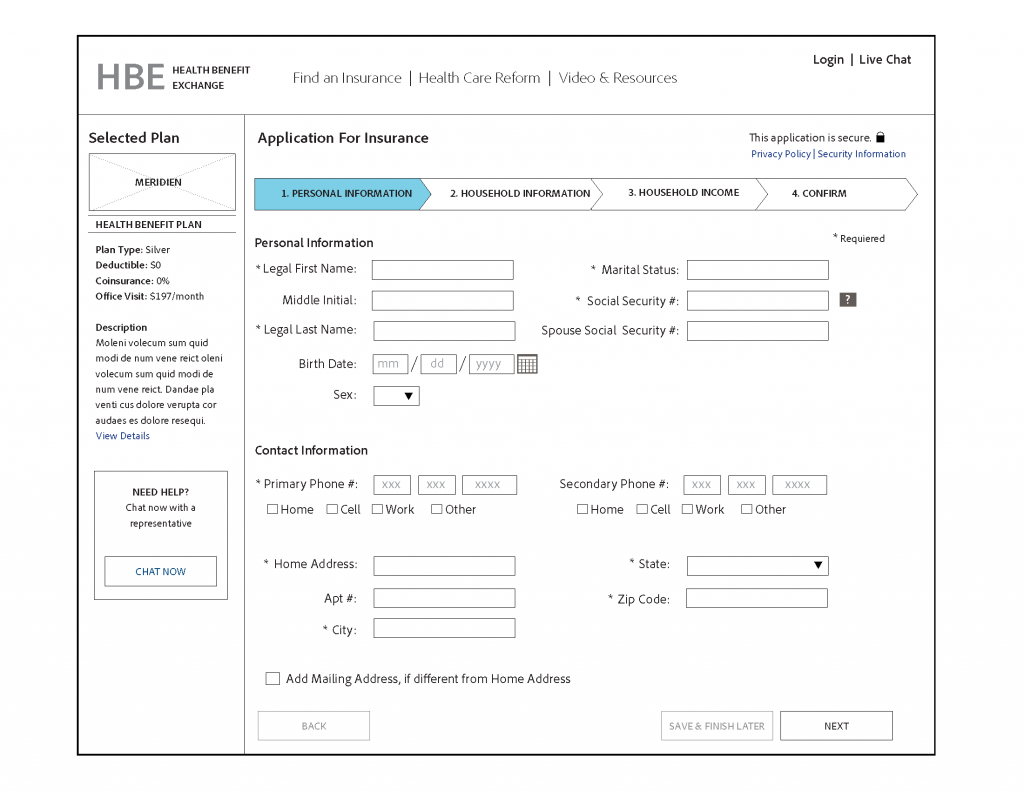Check Work under Secondary Phone

coord(687,509)
